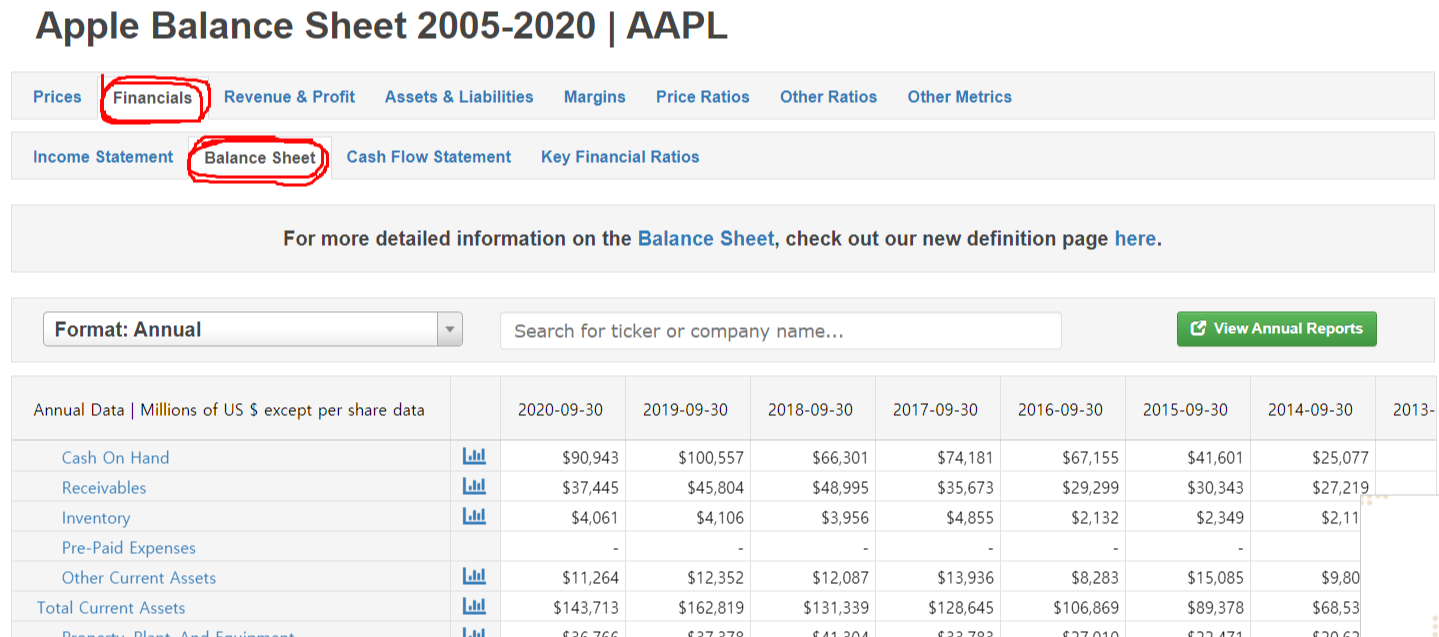Open Assets & Liabilities tab
This screenshot has width=1439, height=637.
pyautogui.click(x=459, y=97)
